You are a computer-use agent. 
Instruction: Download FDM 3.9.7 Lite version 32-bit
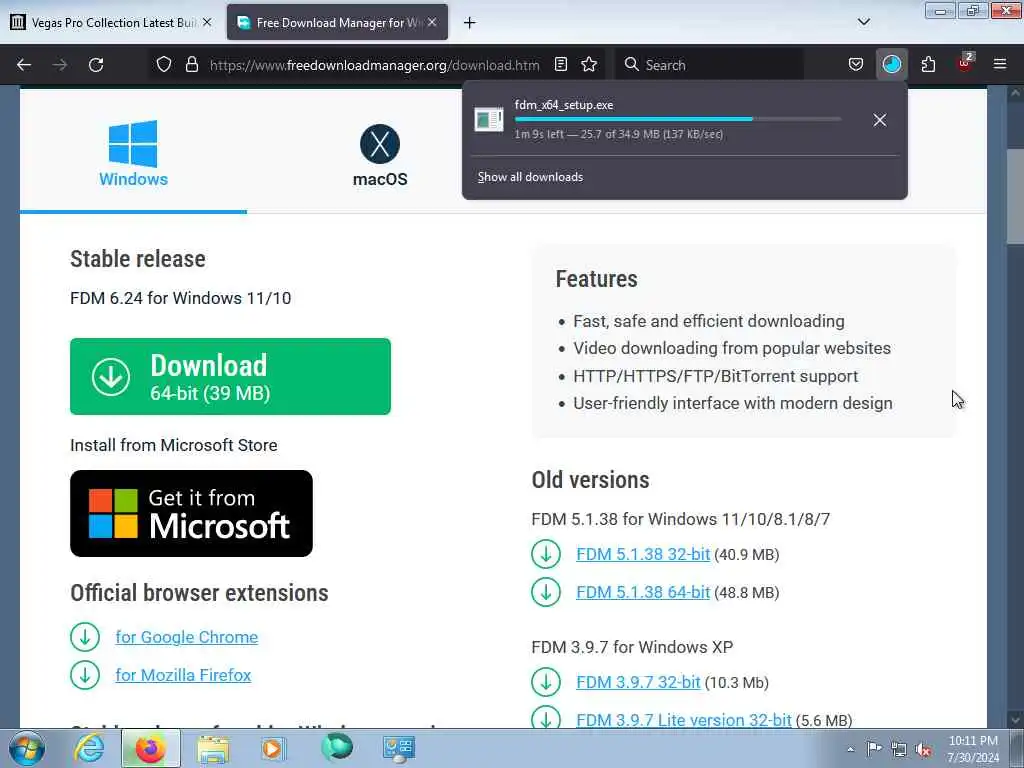684,720
